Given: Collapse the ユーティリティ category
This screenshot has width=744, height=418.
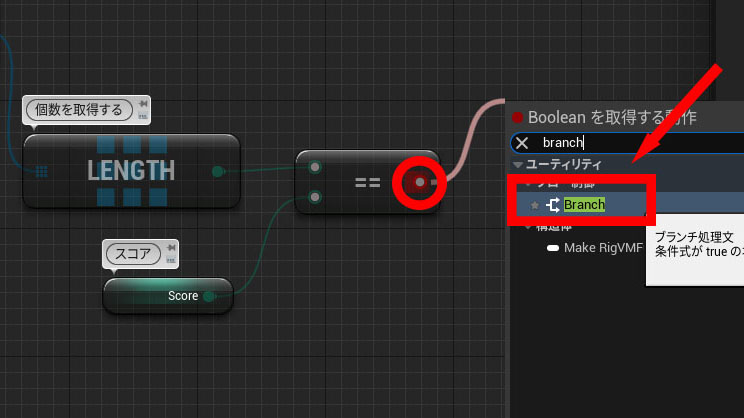Looking at the screenshot, I should (518, 164).
